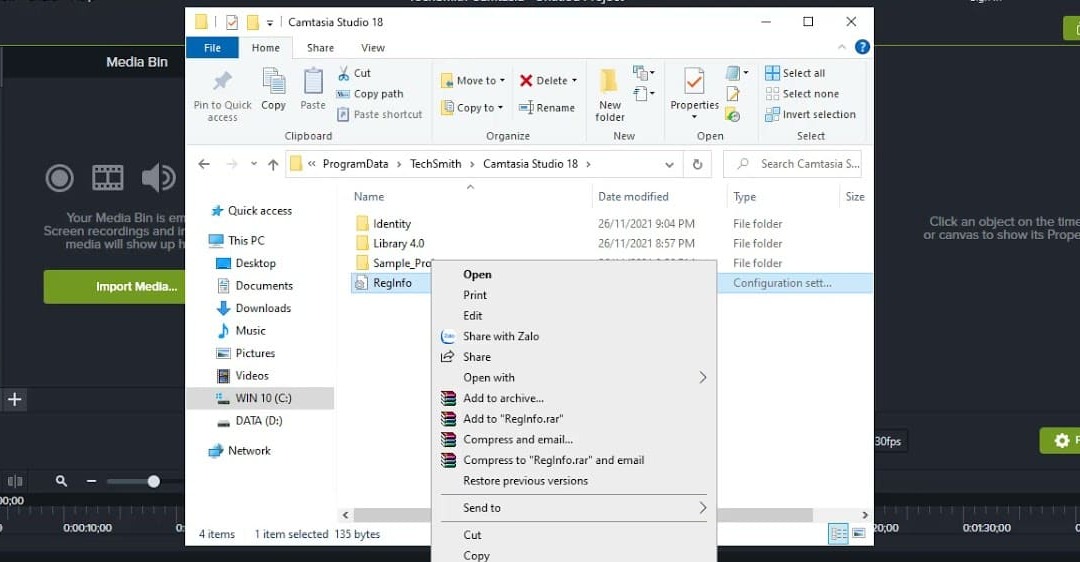The image size is (1080, 562).
Task: Click the Up one level arrow
Action: (x=273, y=164)
